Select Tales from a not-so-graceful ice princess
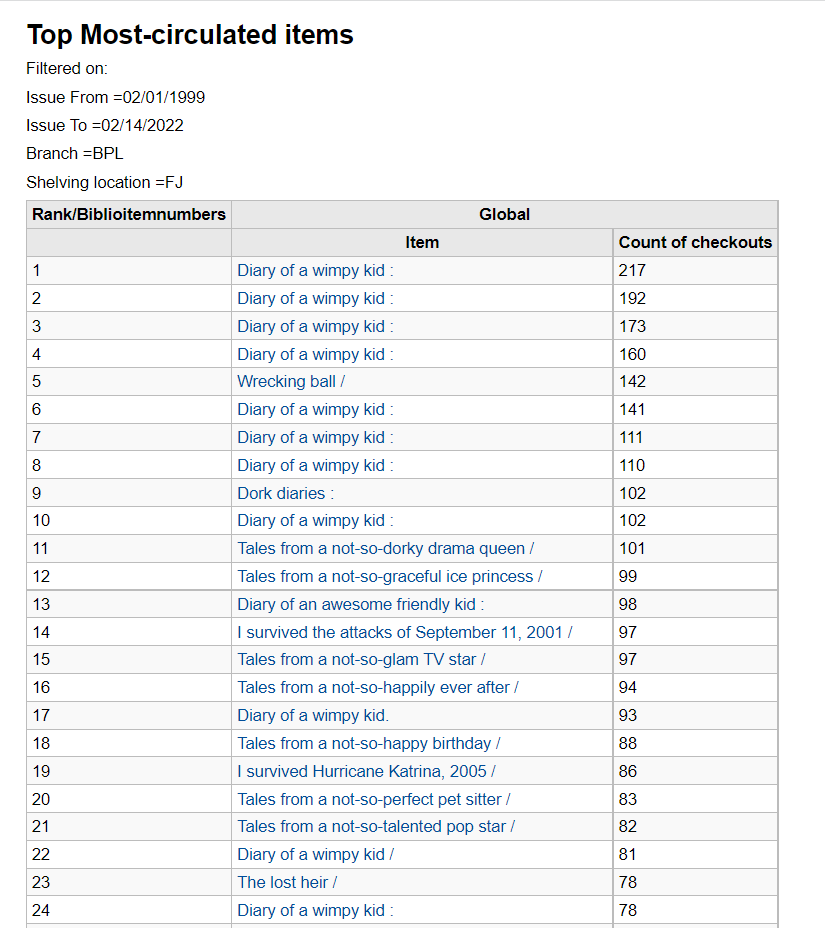Image resolution: width=825 pixels, height=928 pixels. coord(389,576)
